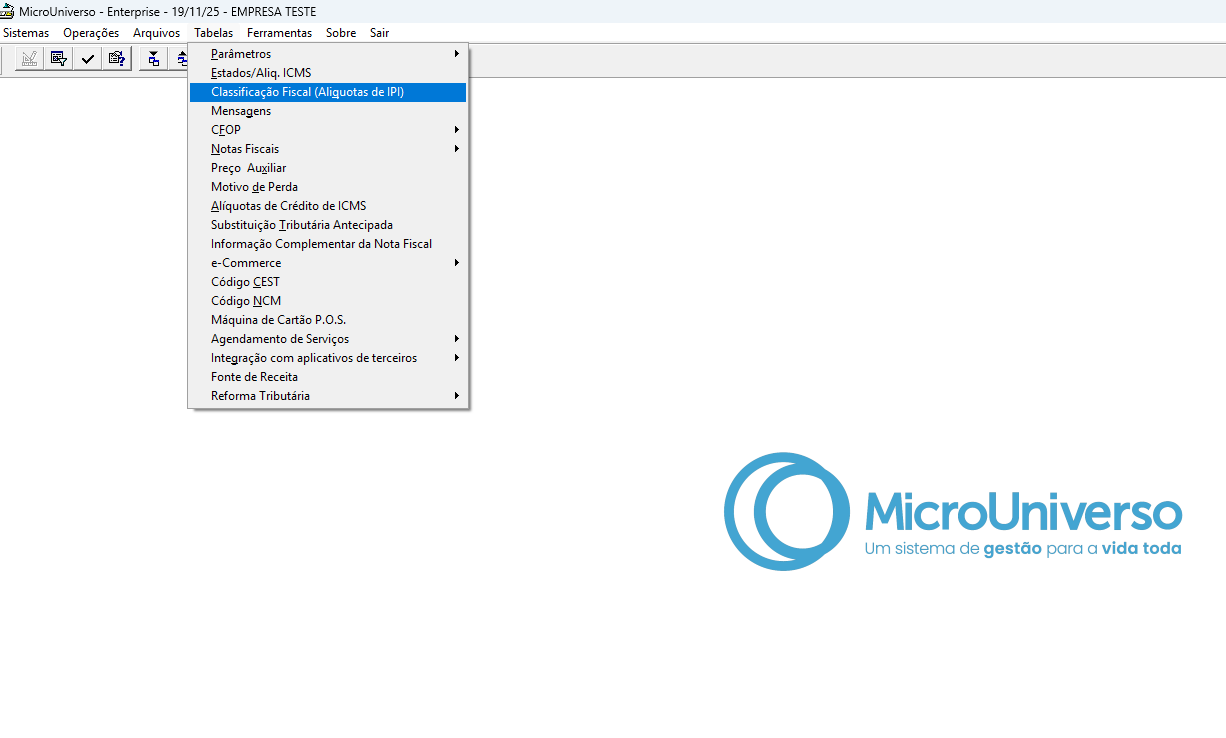Click the MicroUniverso title bar app icon
Screen dimensions: 1226x738
[8, 11]
